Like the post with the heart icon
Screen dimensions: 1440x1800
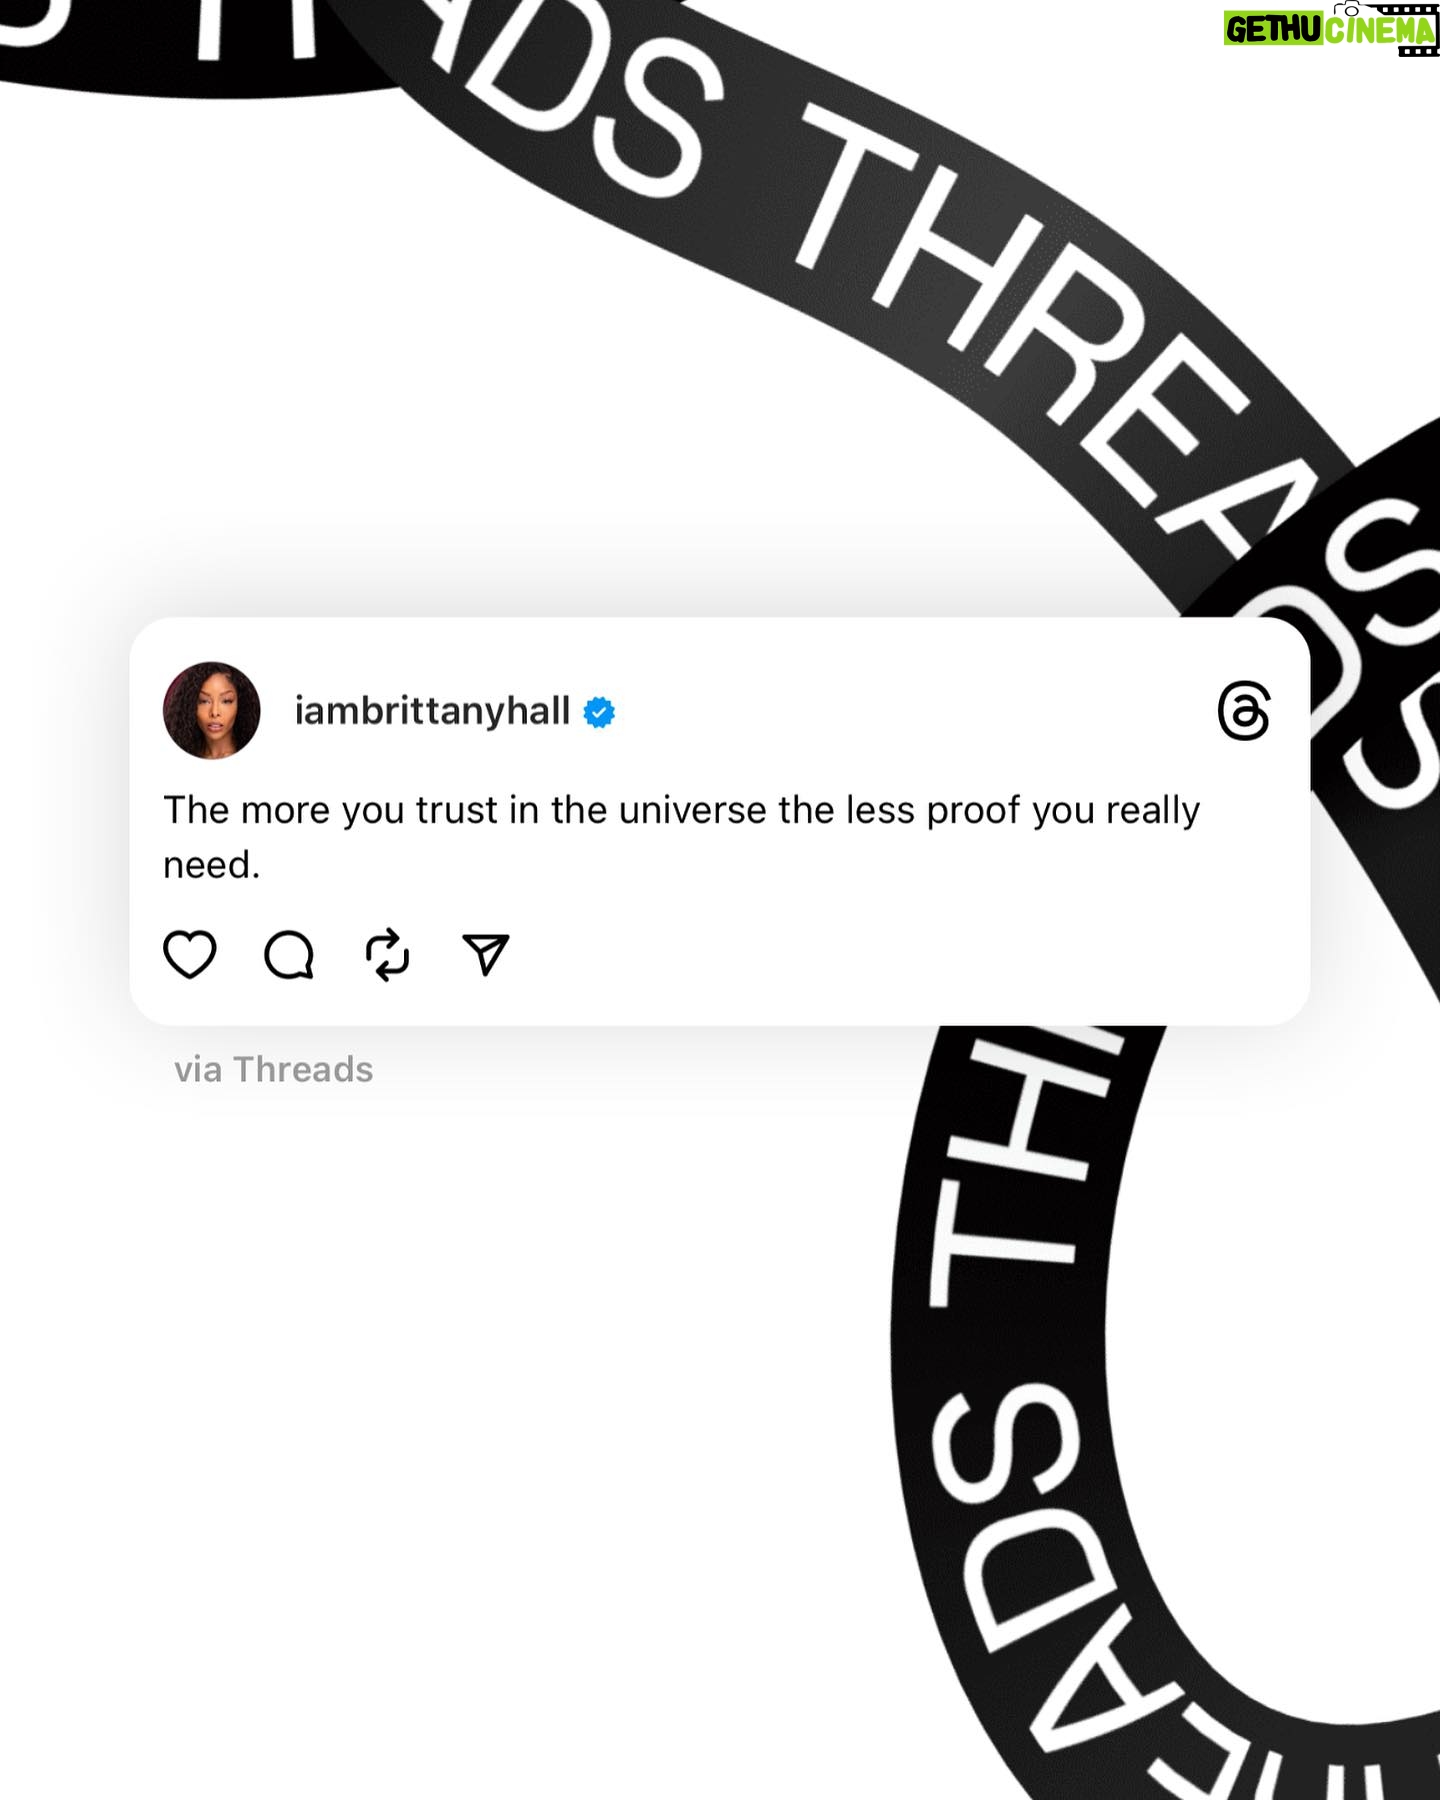click(x=189, y=954)
